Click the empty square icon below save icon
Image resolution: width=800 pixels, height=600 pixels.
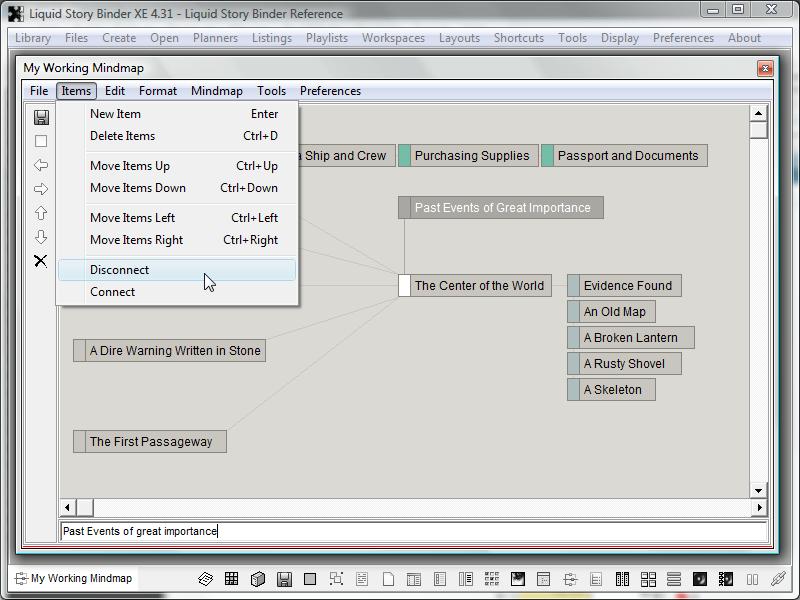click(x=41, y=141)
